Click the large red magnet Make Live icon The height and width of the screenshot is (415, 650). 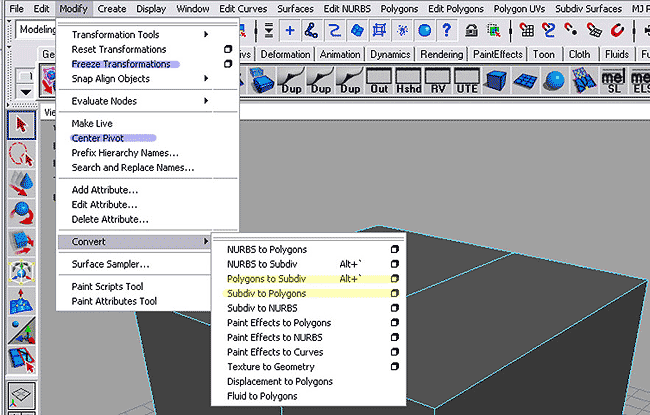617,30
